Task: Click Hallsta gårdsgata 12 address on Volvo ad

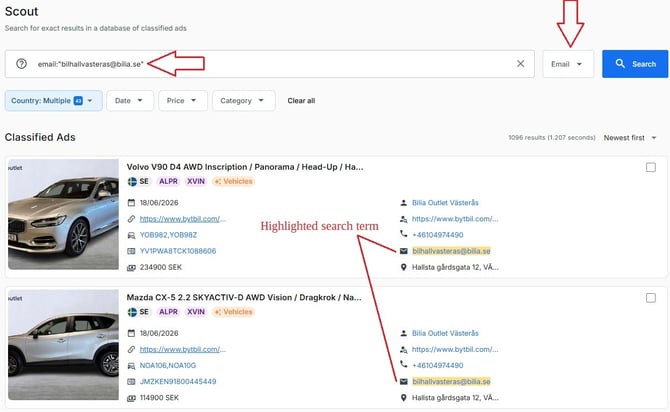Action: tap(455, 267)
